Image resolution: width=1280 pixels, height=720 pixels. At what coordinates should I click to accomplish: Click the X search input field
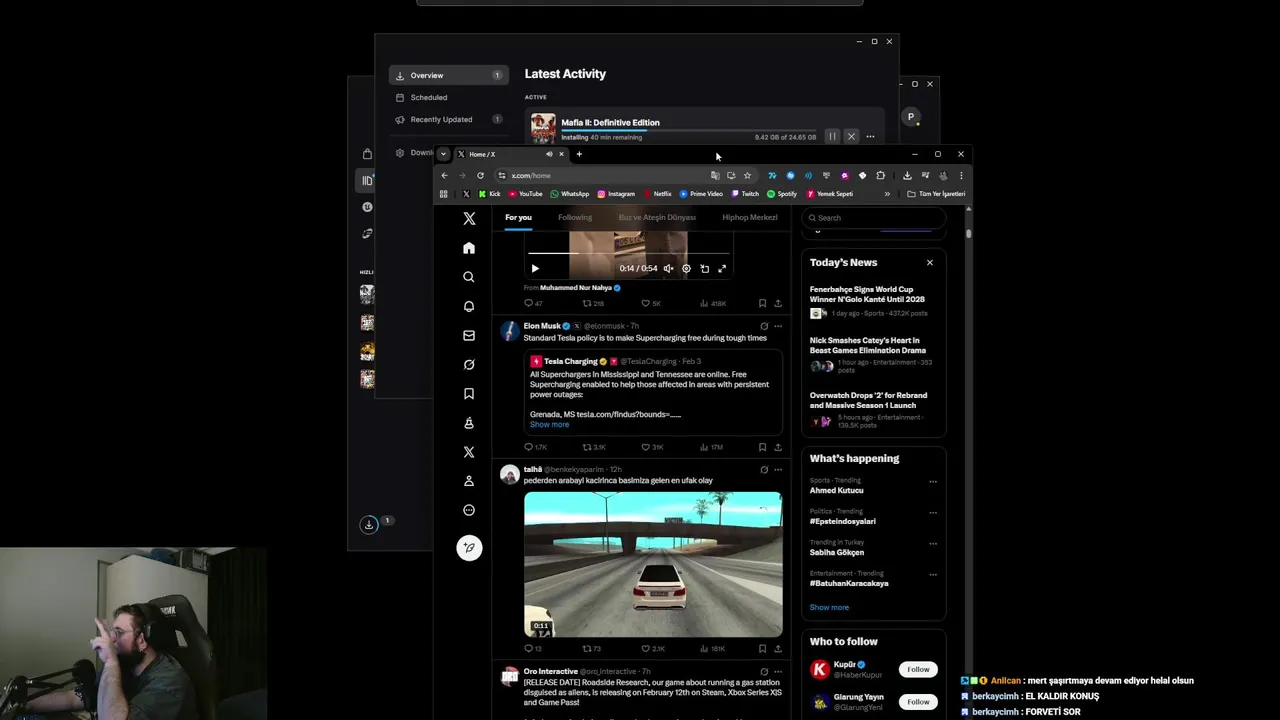click(x=874, y=217)
